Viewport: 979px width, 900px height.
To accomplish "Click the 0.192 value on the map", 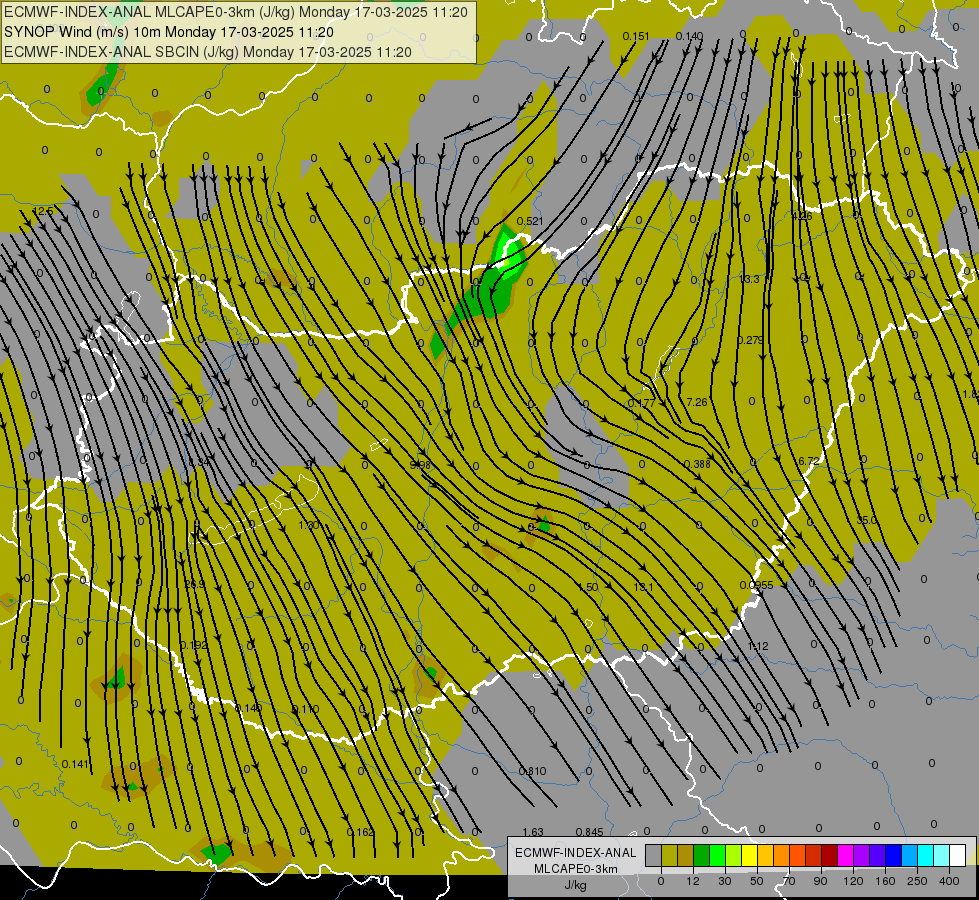I will point(194,645).
